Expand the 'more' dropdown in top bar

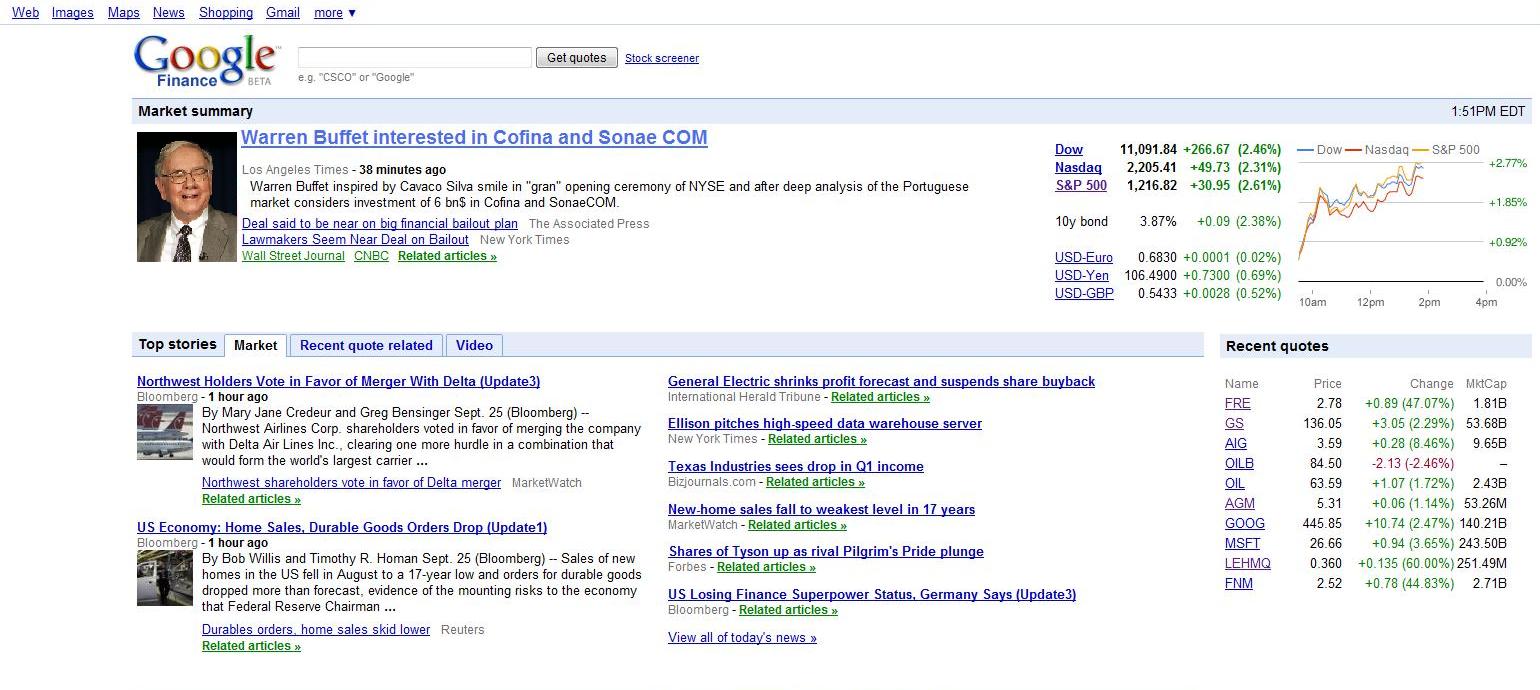335,13
